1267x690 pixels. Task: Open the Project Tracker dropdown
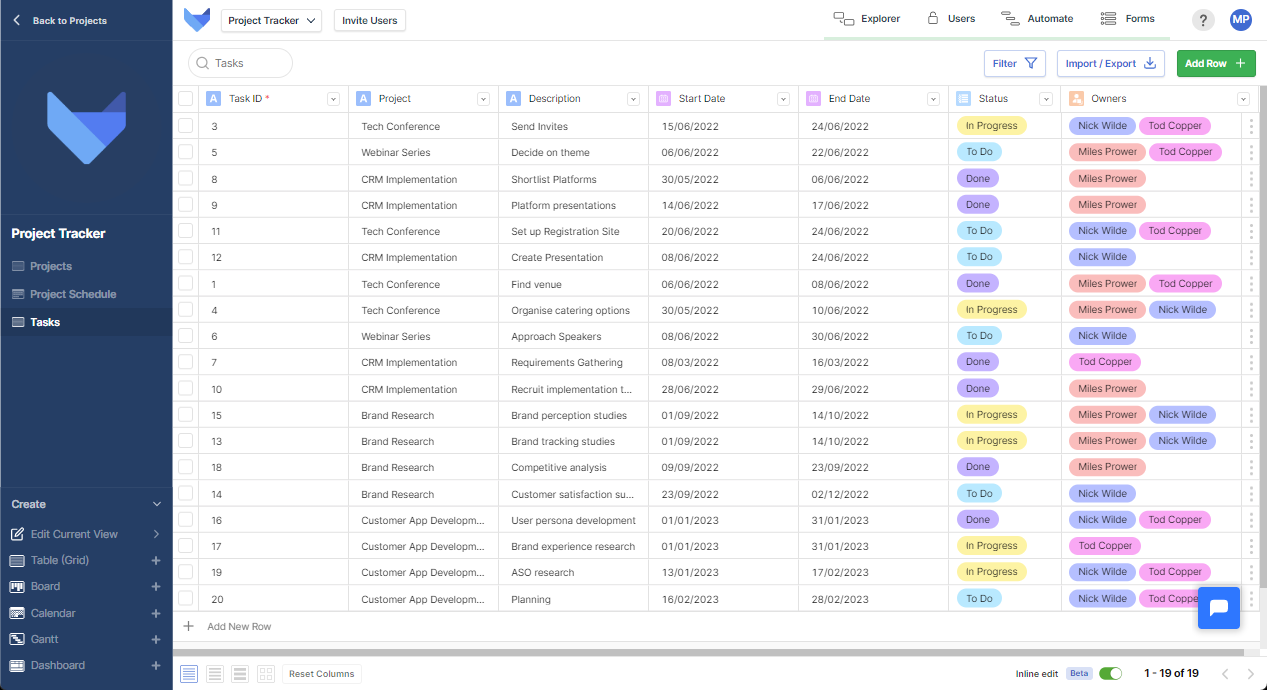pos(271,20)
